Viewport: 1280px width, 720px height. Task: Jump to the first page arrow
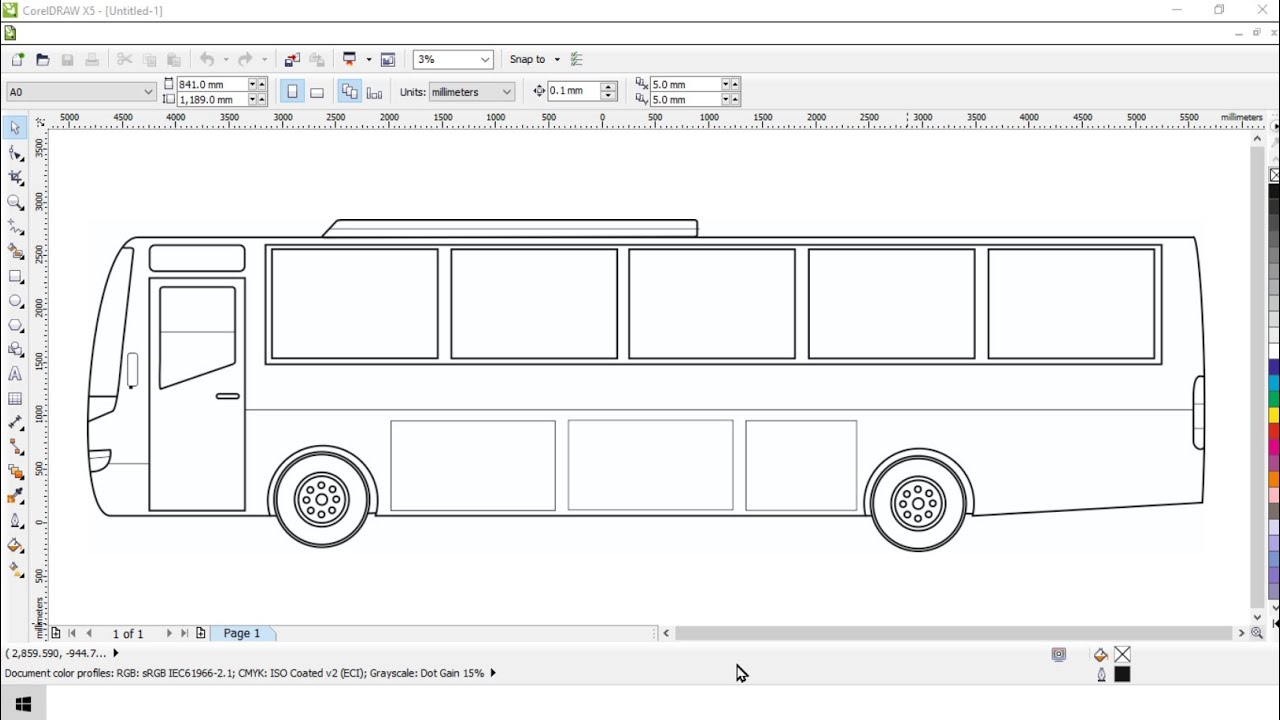click(x=72, y=633)
